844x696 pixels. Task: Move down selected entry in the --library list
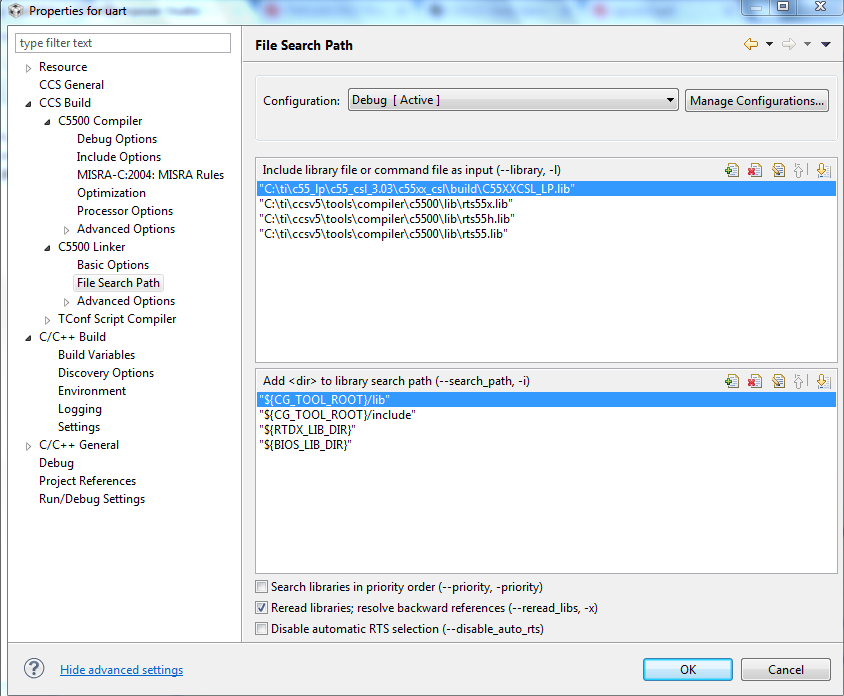[823, 171]
